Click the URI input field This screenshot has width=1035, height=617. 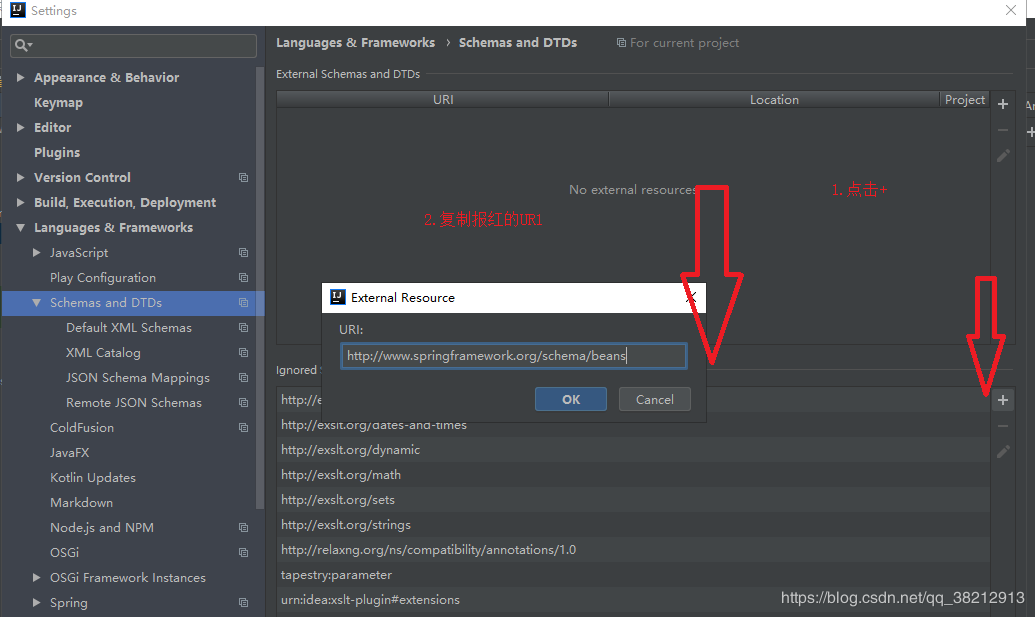tap(514, 356)
